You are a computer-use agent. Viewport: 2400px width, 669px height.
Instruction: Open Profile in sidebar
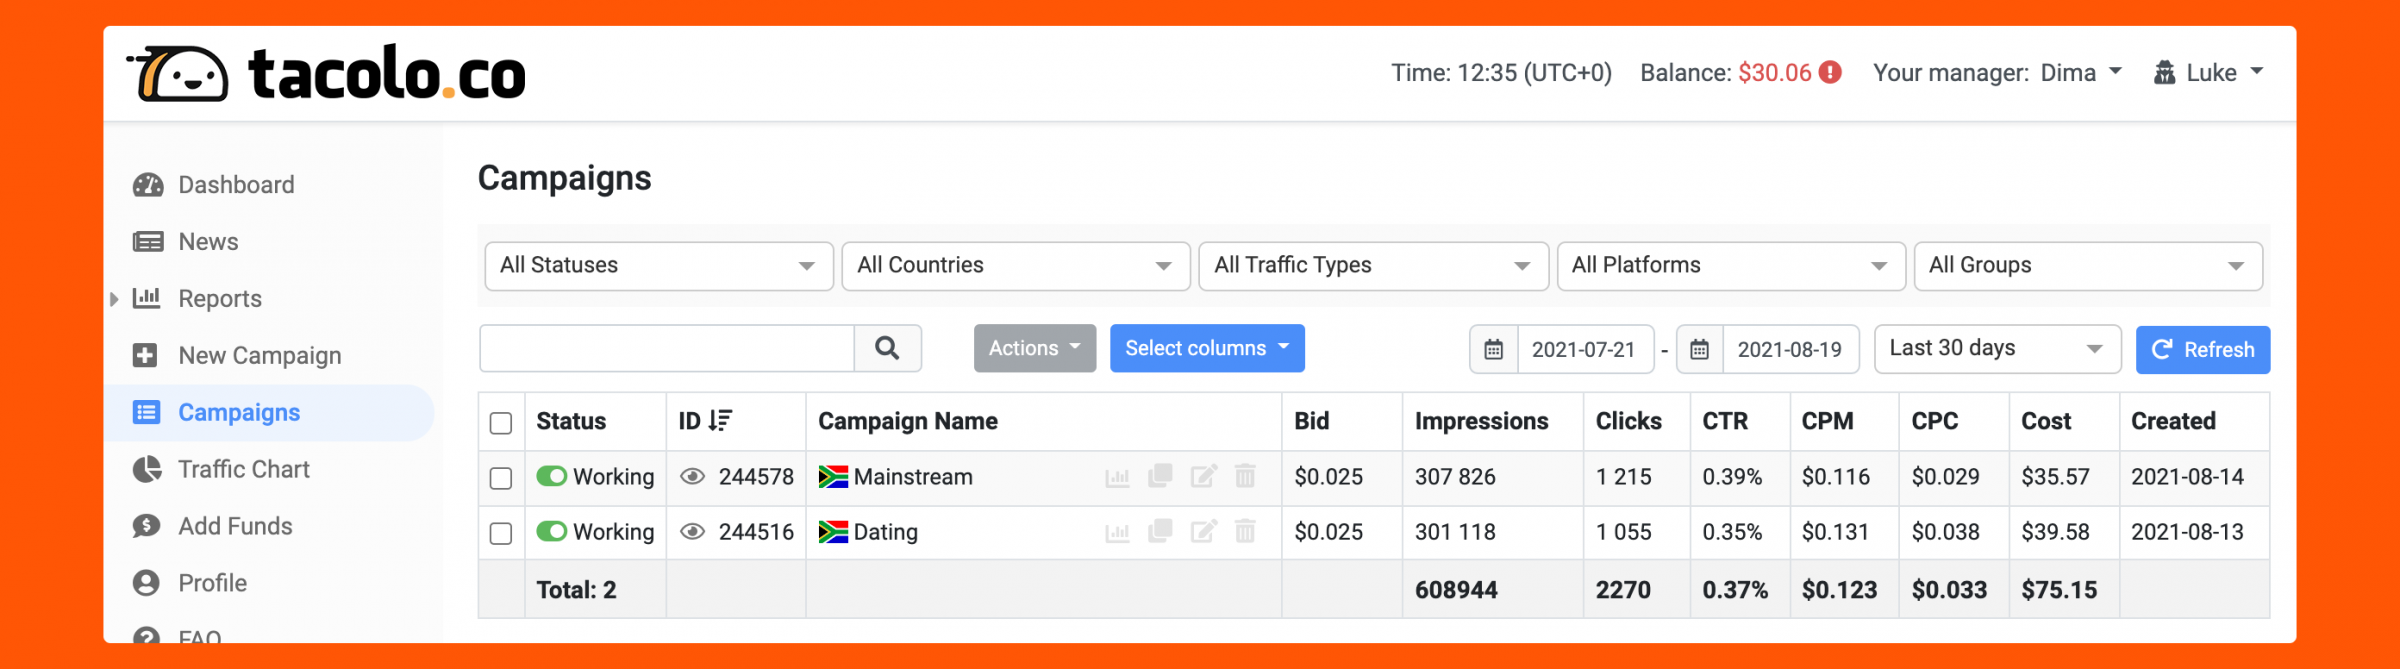coord(212,583)
